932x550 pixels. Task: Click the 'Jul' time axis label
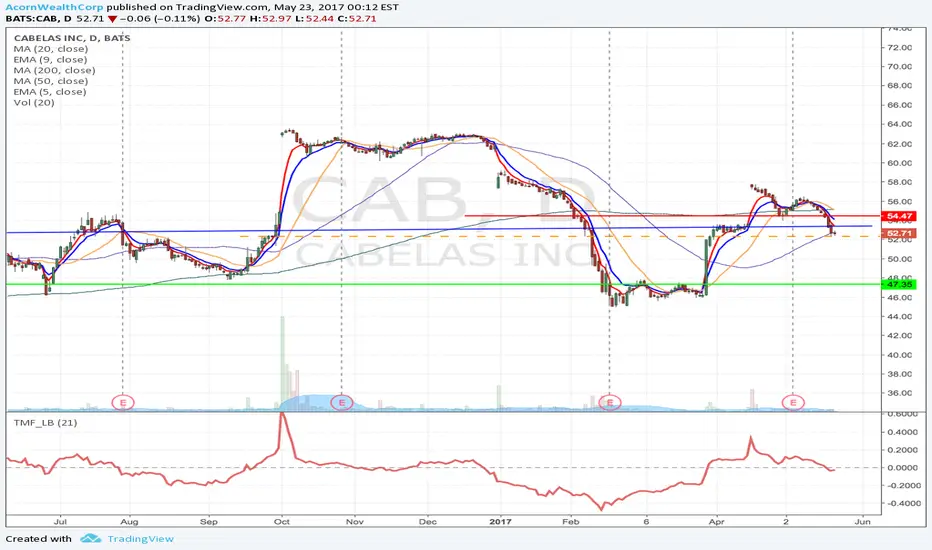point(60,521)
